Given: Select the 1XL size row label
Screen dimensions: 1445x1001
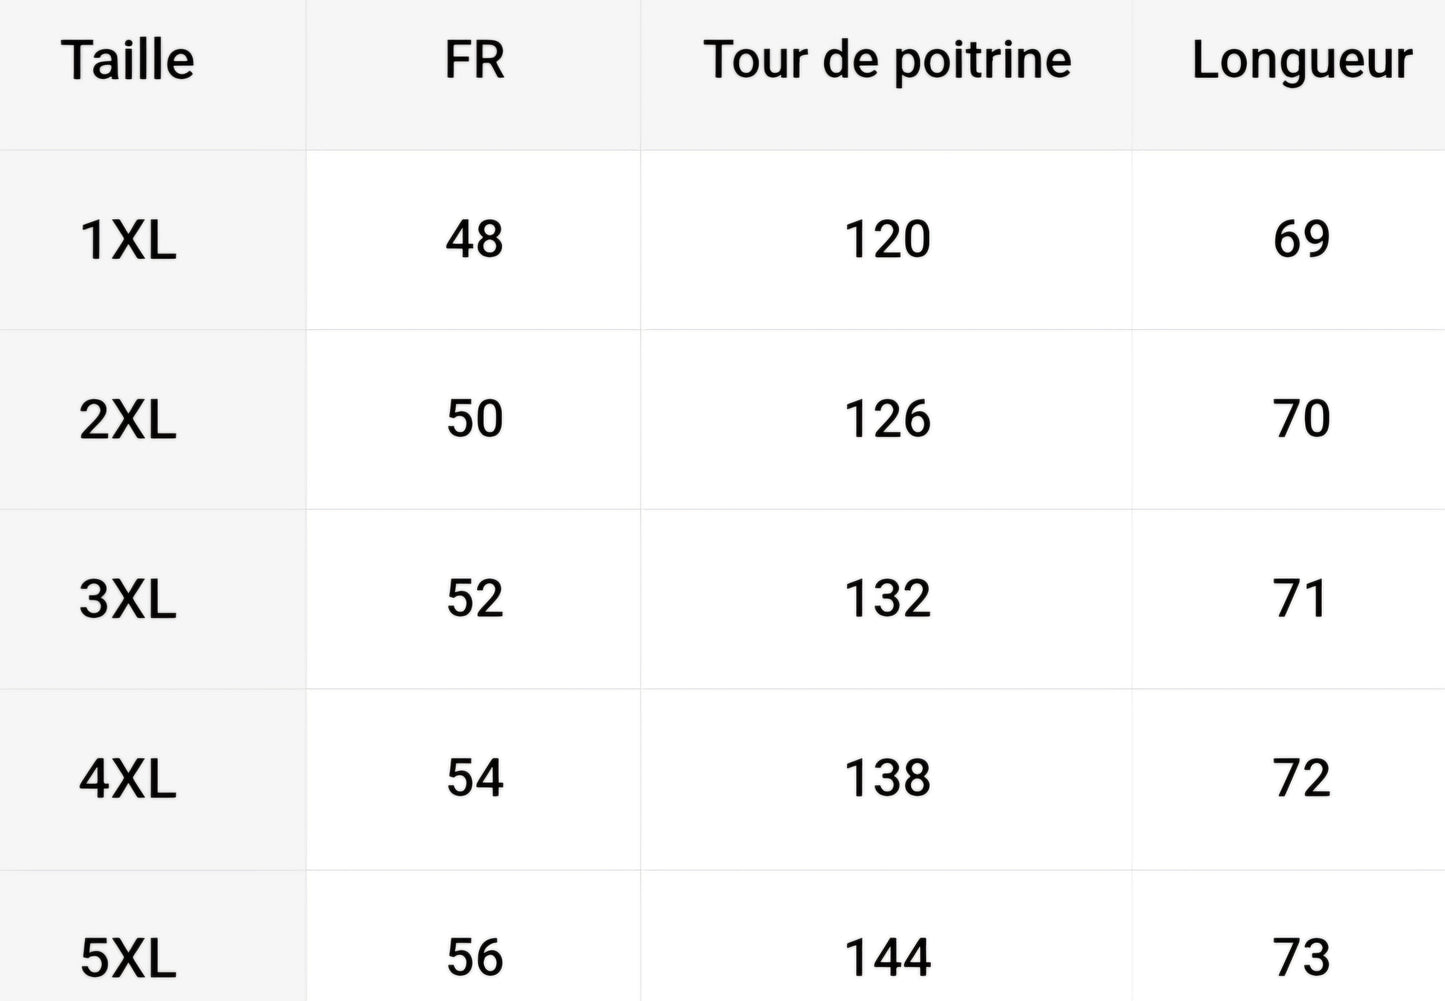Looking at the screenshot, I should point(128,241).
